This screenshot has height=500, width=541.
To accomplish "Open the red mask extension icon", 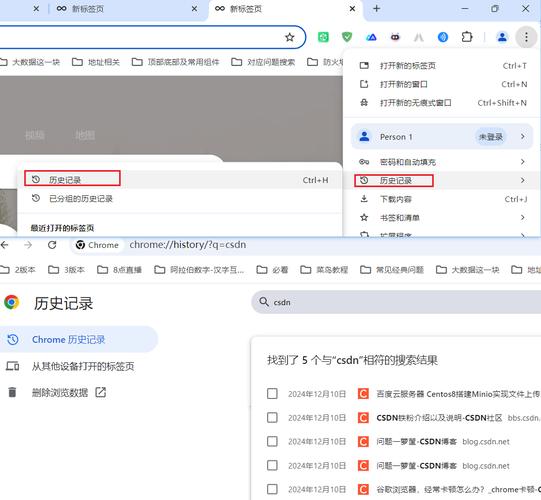I will click(x=395, y=37).
